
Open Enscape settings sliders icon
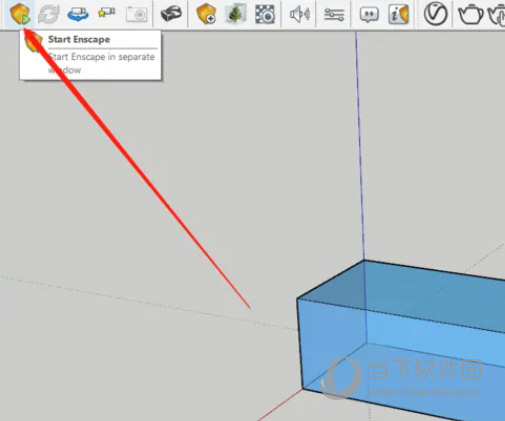tap(334, 14)
